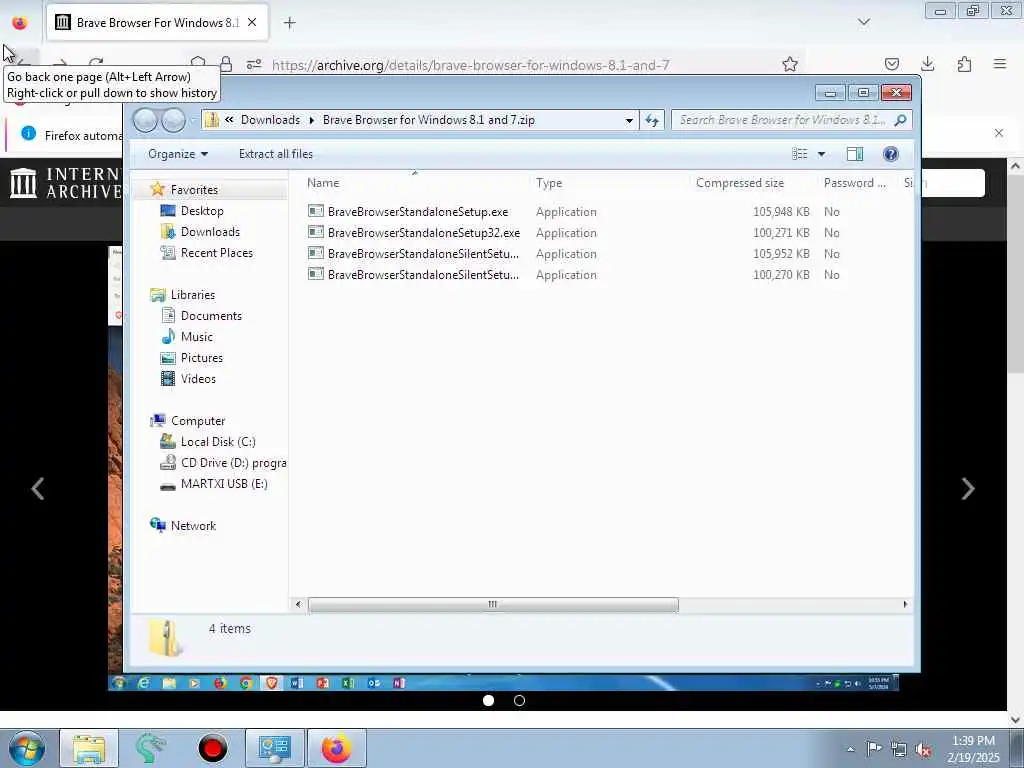Viewport: 1024px width, 768px height.
Task: Open the Videos library
Action: click(x=197, y=379)
